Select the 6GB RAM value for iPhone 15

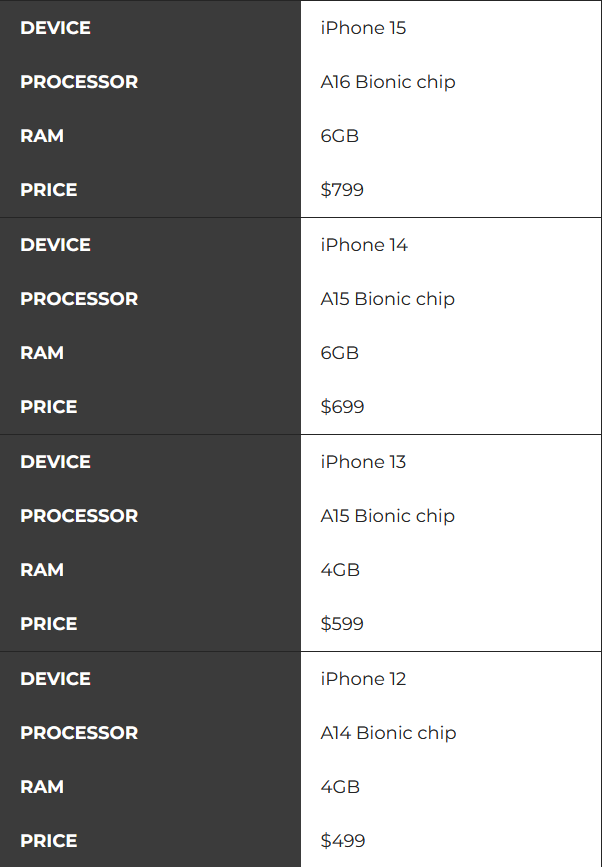(x=339, y=136)
